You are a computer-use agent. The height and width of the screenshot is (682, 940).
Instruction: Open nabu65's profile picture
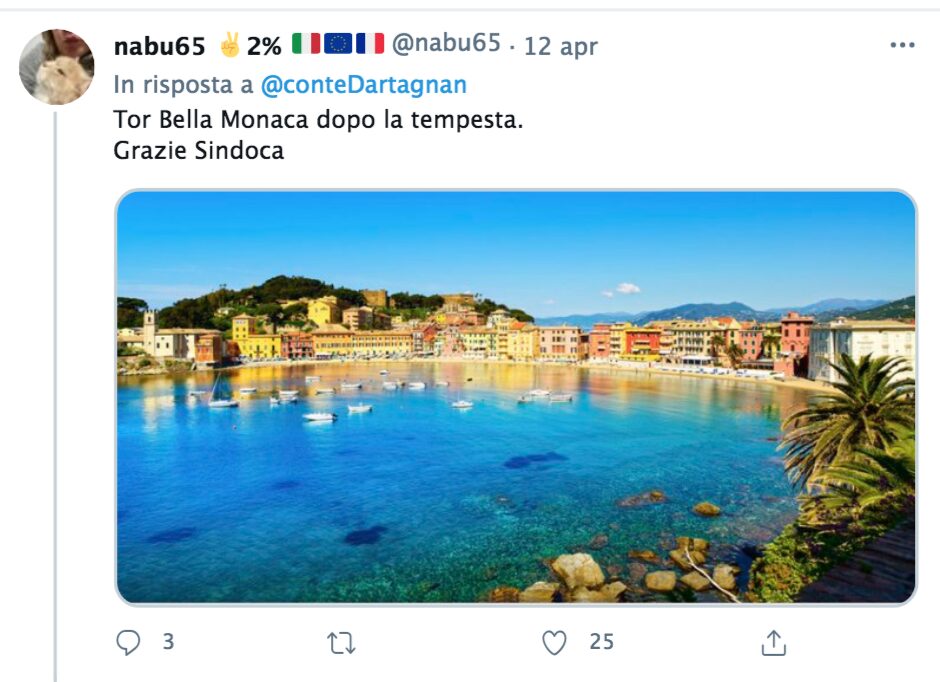[x=56, y=67]
